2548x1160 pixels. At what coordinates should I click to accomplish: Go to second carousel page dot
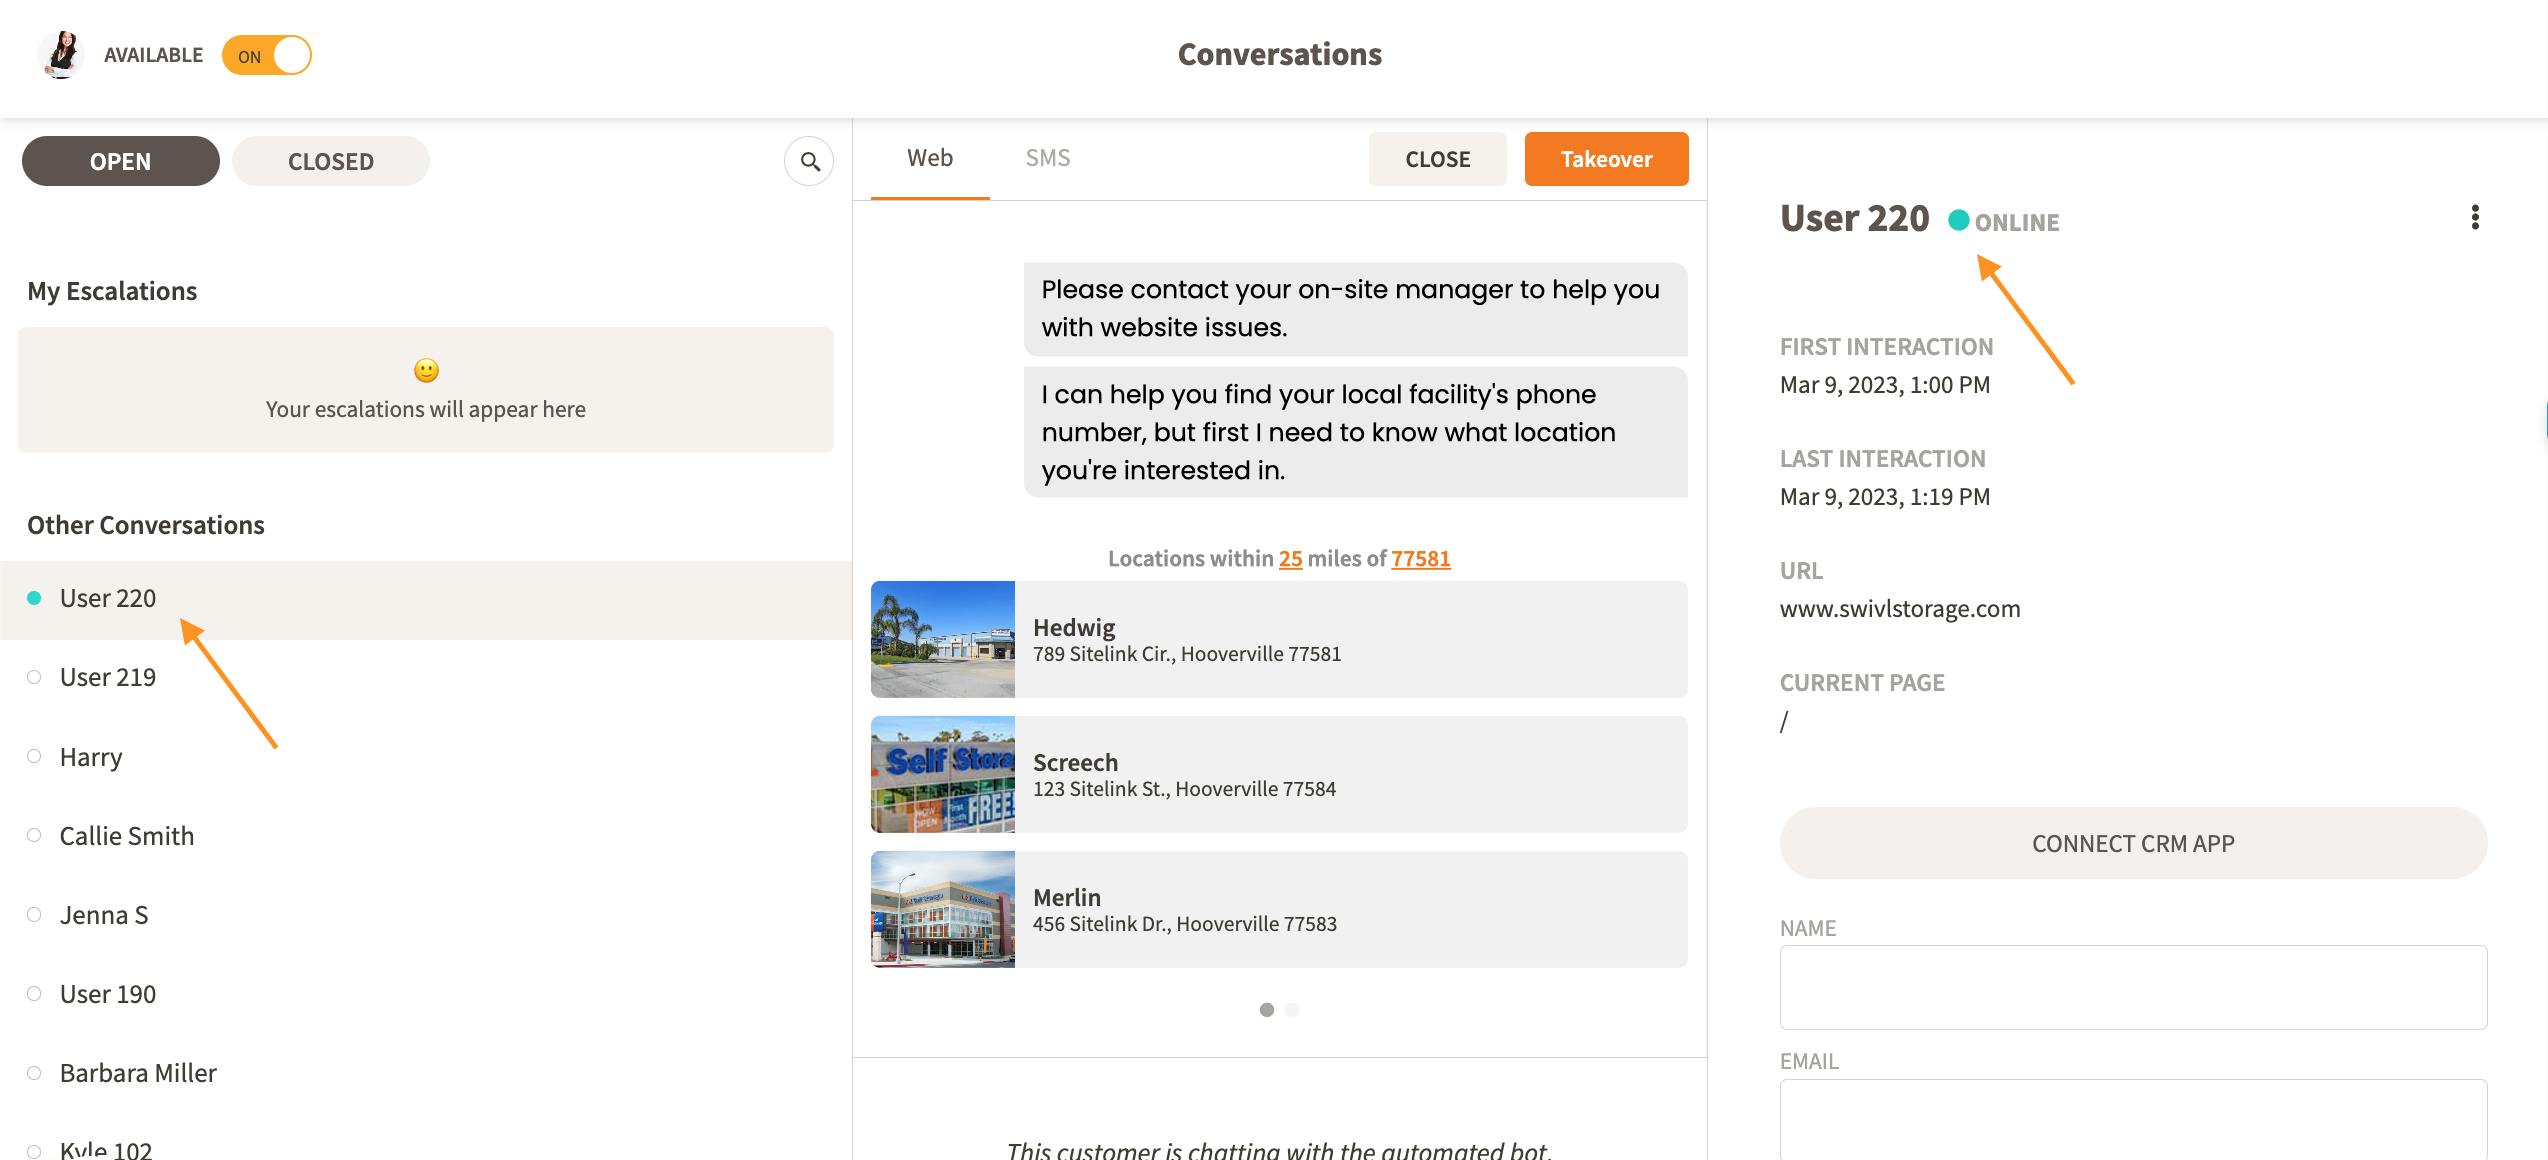1292,1010
